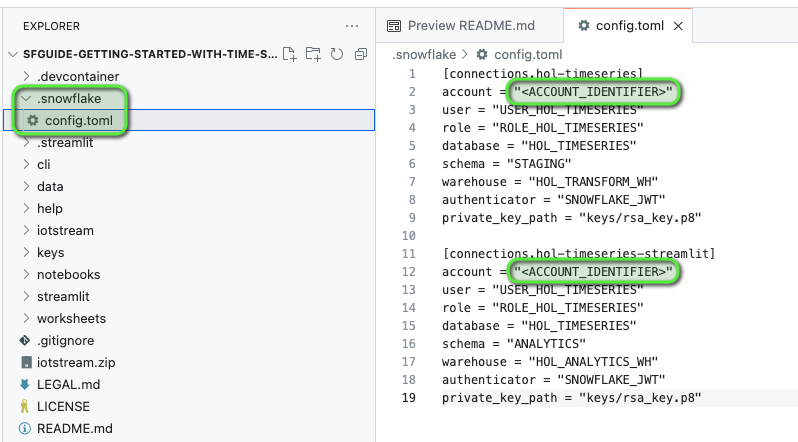This screenshot has width=798, height=442.
Task: Click the New Folder icon in Explorer
Action: click(313, 54)
